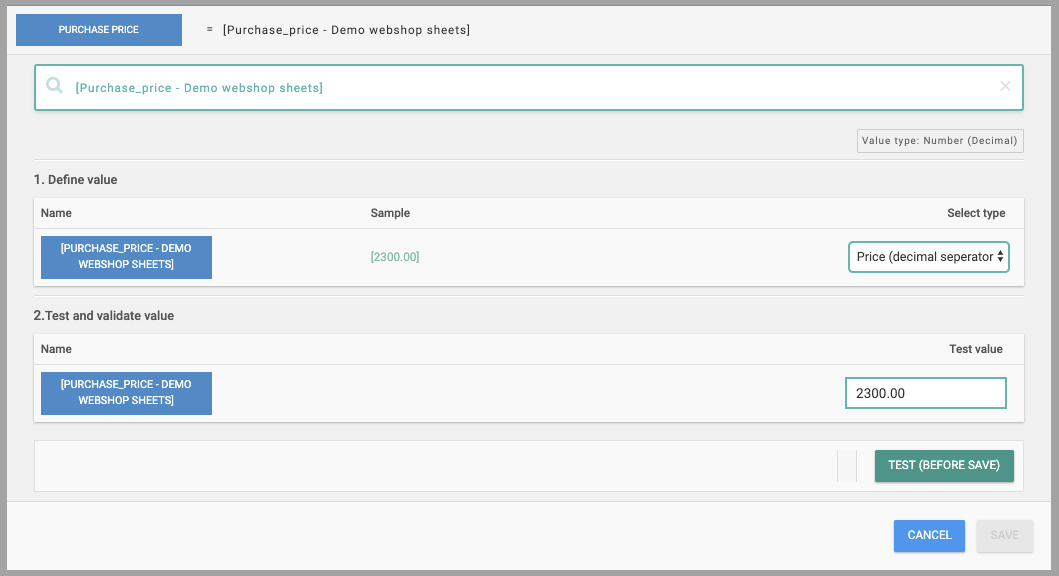
Task: Click the 'Sample' column header
Action: coord(390,213)
